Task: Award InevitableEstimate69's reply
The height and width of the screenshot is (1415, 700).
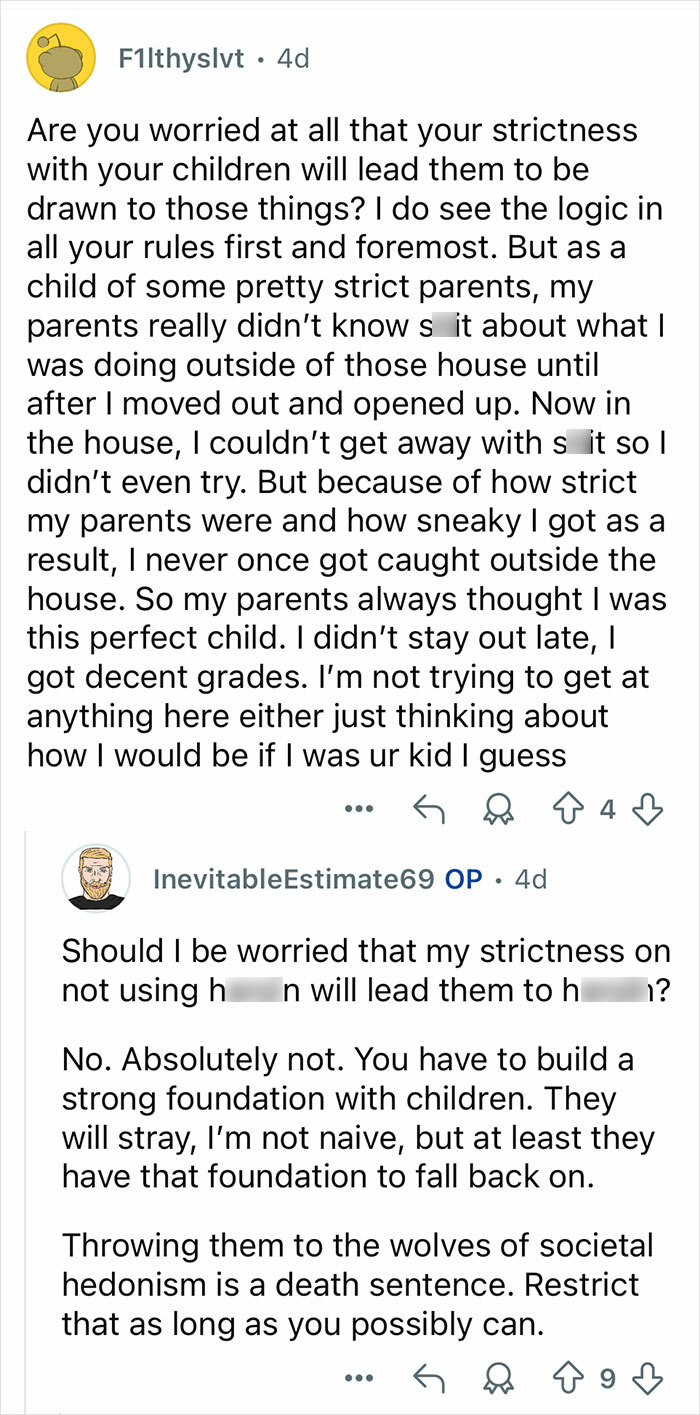Action: click(498, 1375)
